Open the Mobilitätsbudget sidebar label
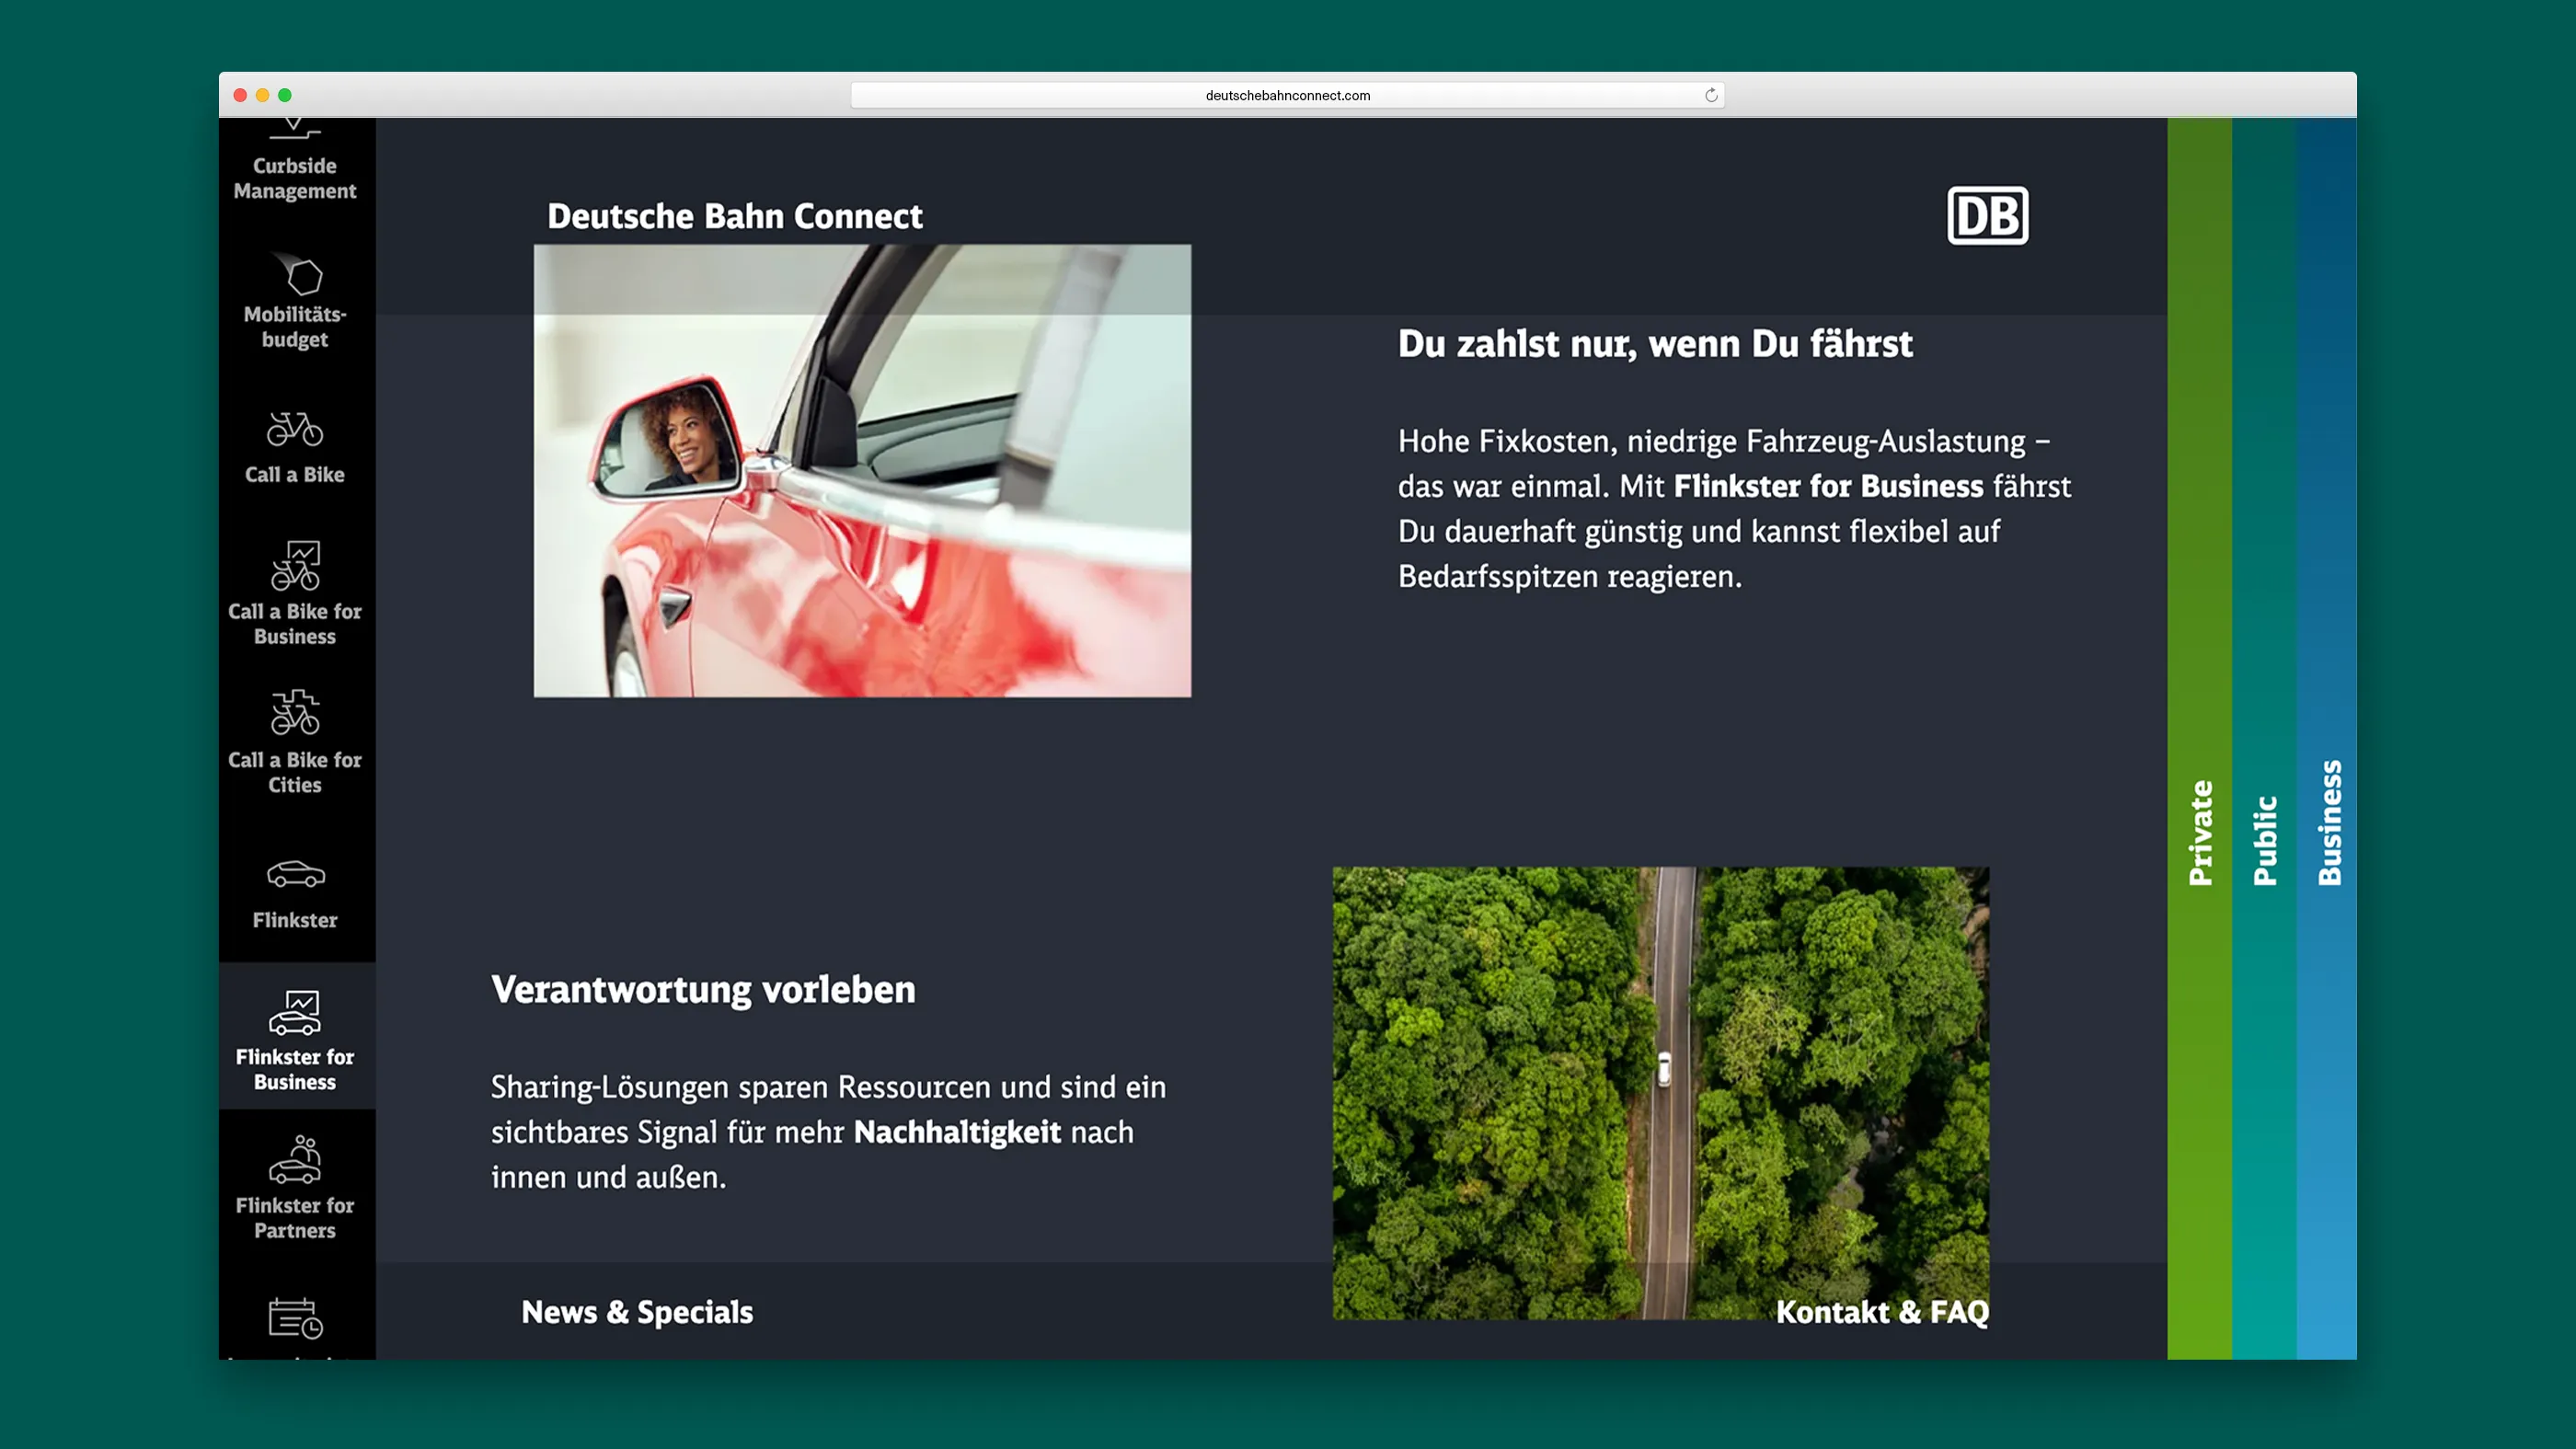The width and height of the screenshot is (2576, 1449). coord(295,327)
